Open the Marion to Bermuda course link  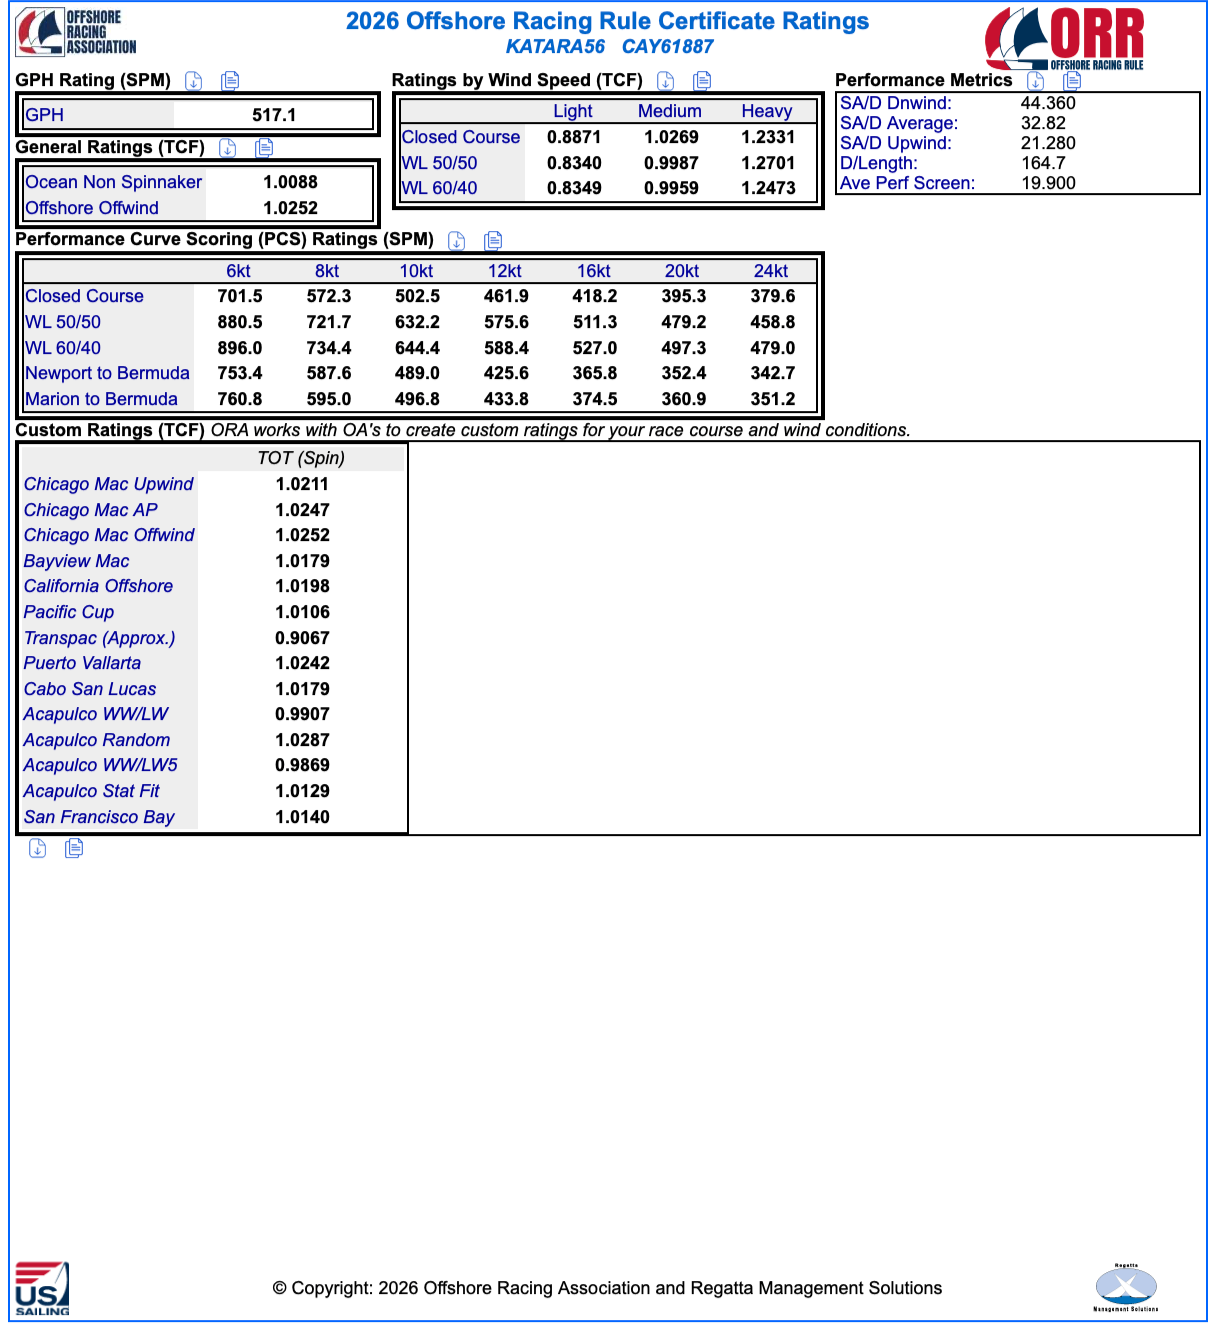[x=101, y=399]
